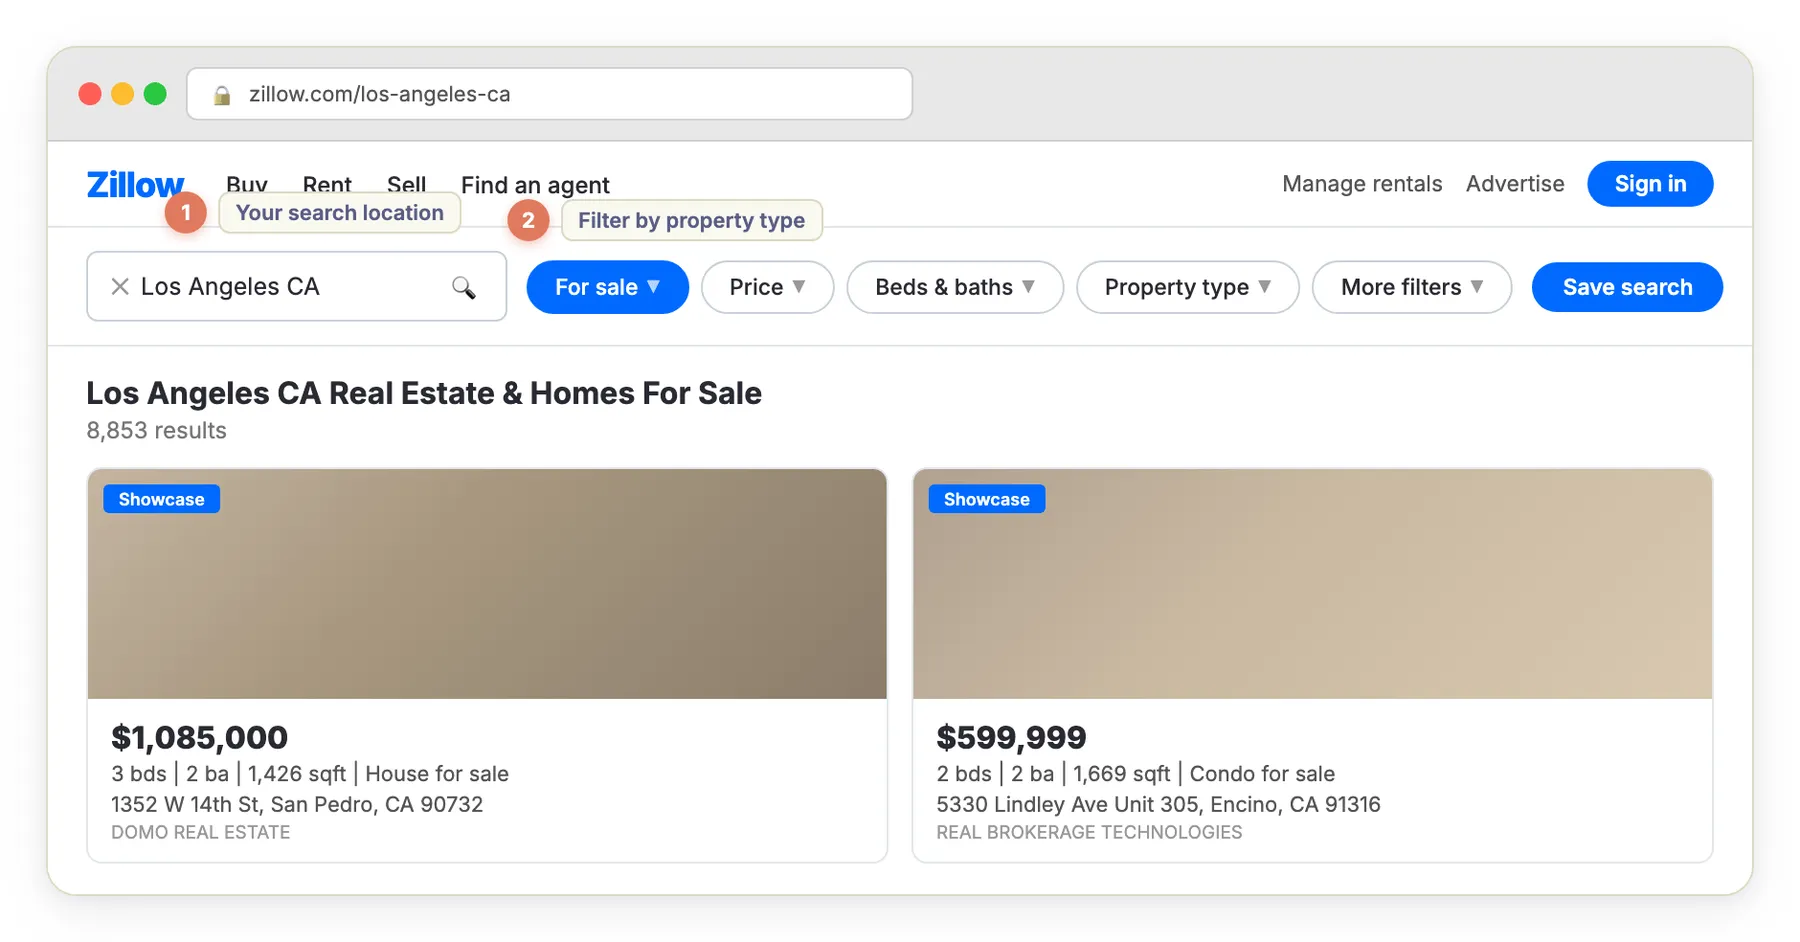
Task: Click the Showcase badge on the San Pedro listing
Action: point(160,498)
